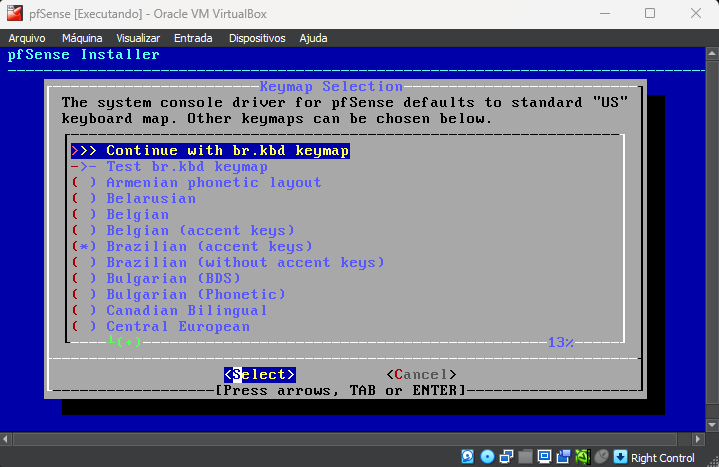Select Brazilian (accent keys) radio option
This screenshot has height=467, width=719.
click(x=192, y=247)
